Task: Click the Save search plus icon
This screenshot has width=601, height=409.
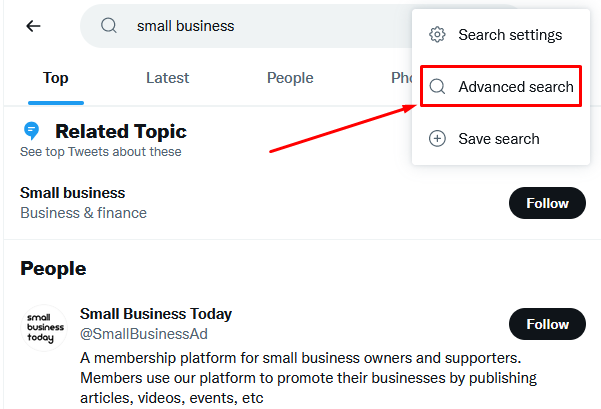Action: pyautogui.click(x=437, y=138)
